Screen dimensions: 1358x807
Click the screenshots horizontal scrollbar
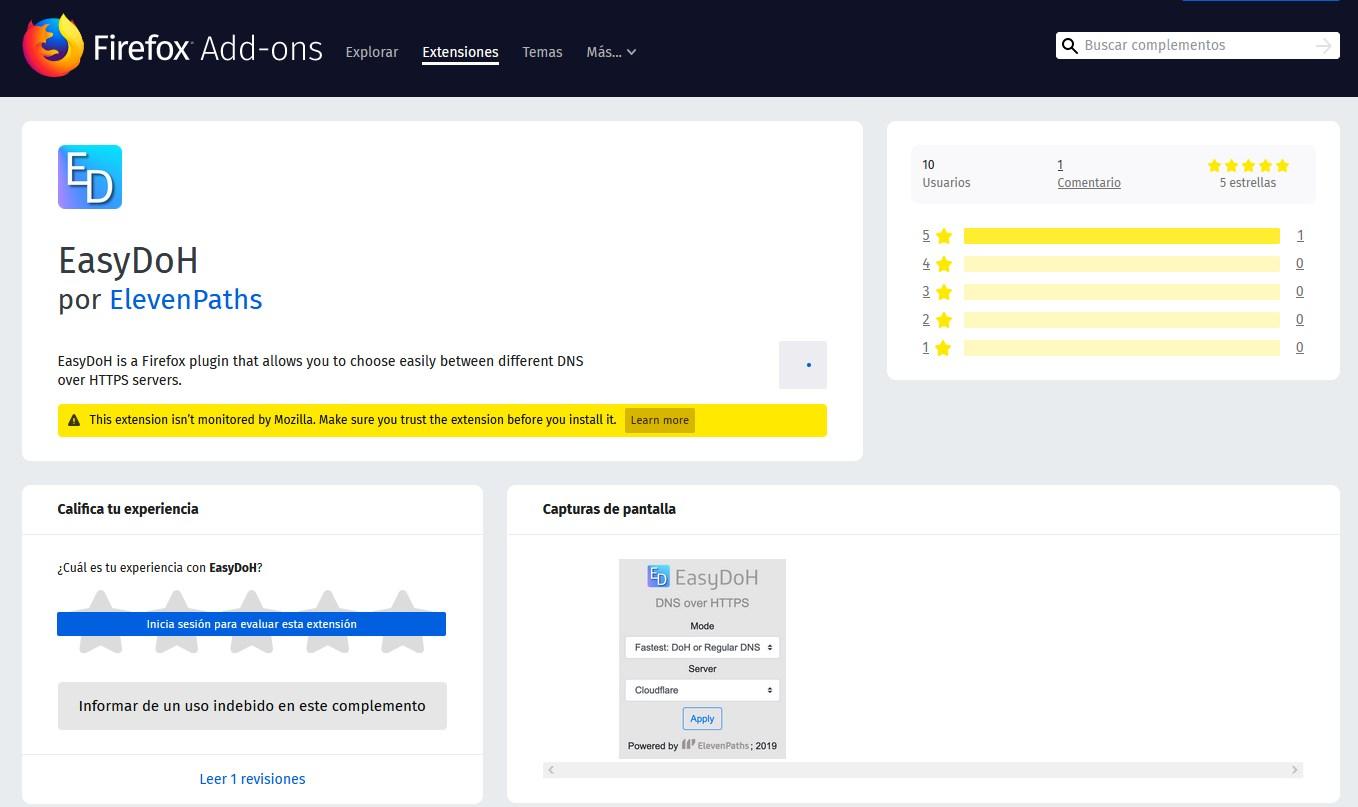click(923, 770)
